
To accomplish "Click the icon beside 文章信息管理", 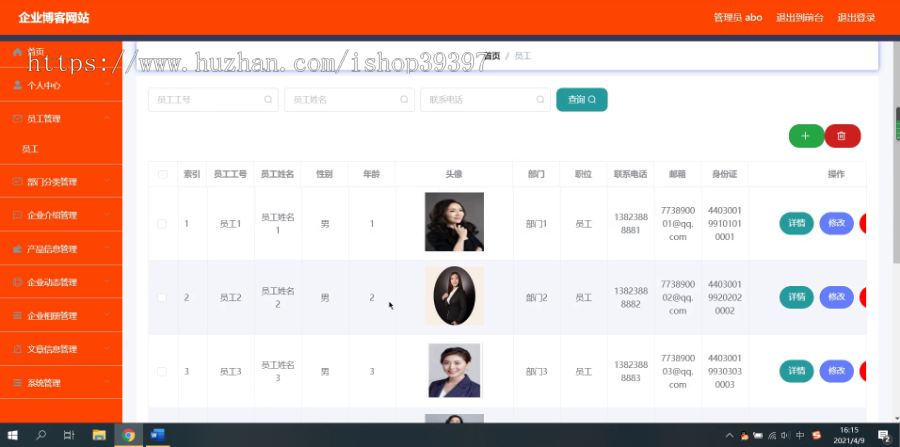I will (17, 349).
